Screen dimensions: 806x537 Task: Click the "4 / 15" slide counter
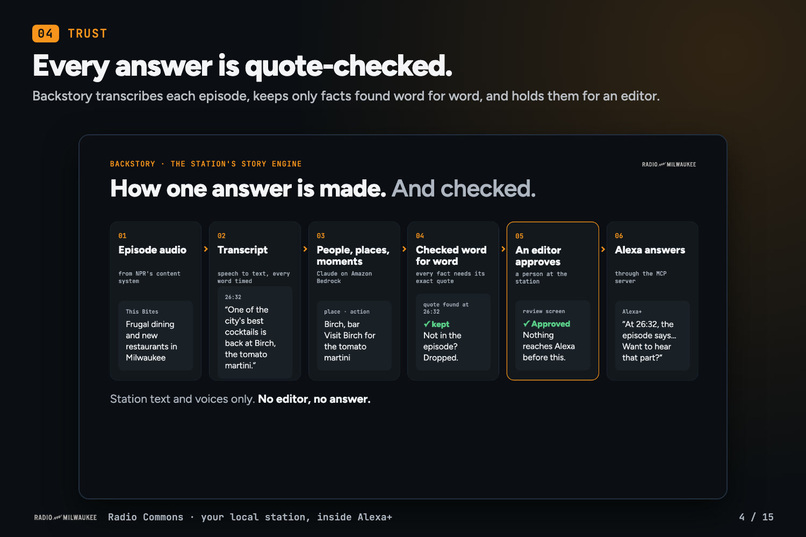coord(756,517)
